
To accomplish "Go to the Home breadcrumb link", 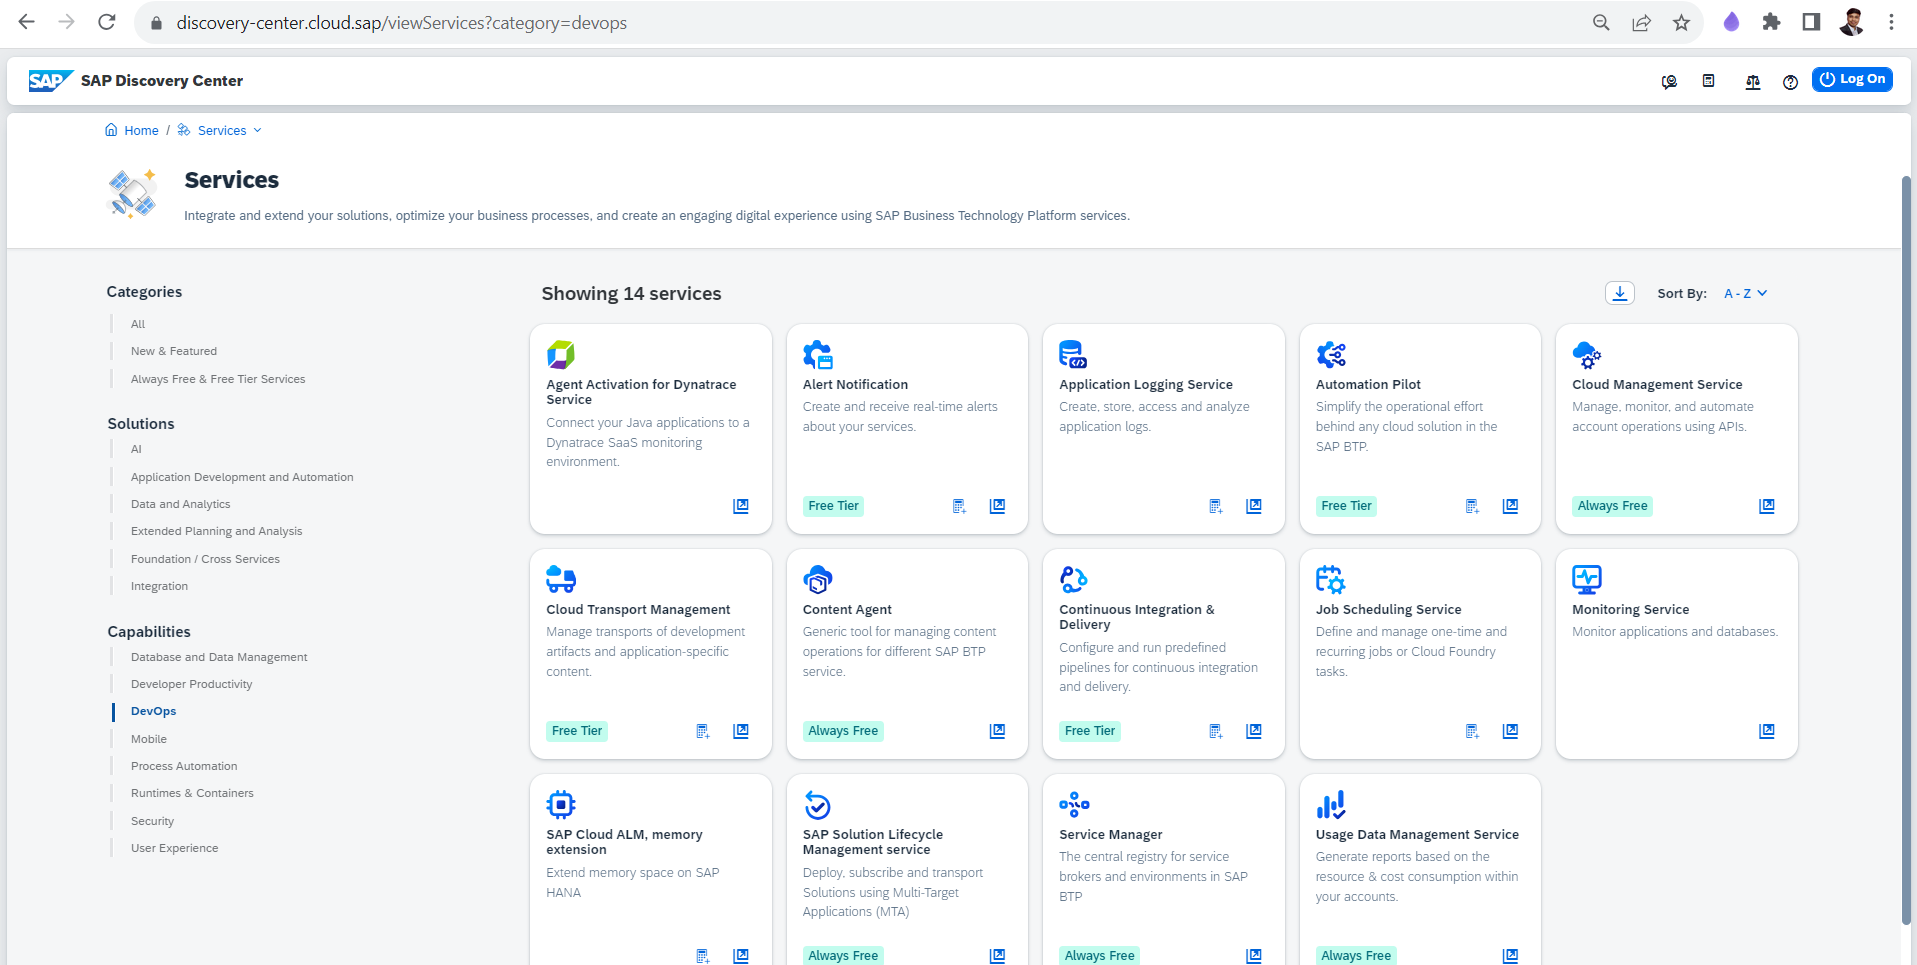I will tap(141, 131).
